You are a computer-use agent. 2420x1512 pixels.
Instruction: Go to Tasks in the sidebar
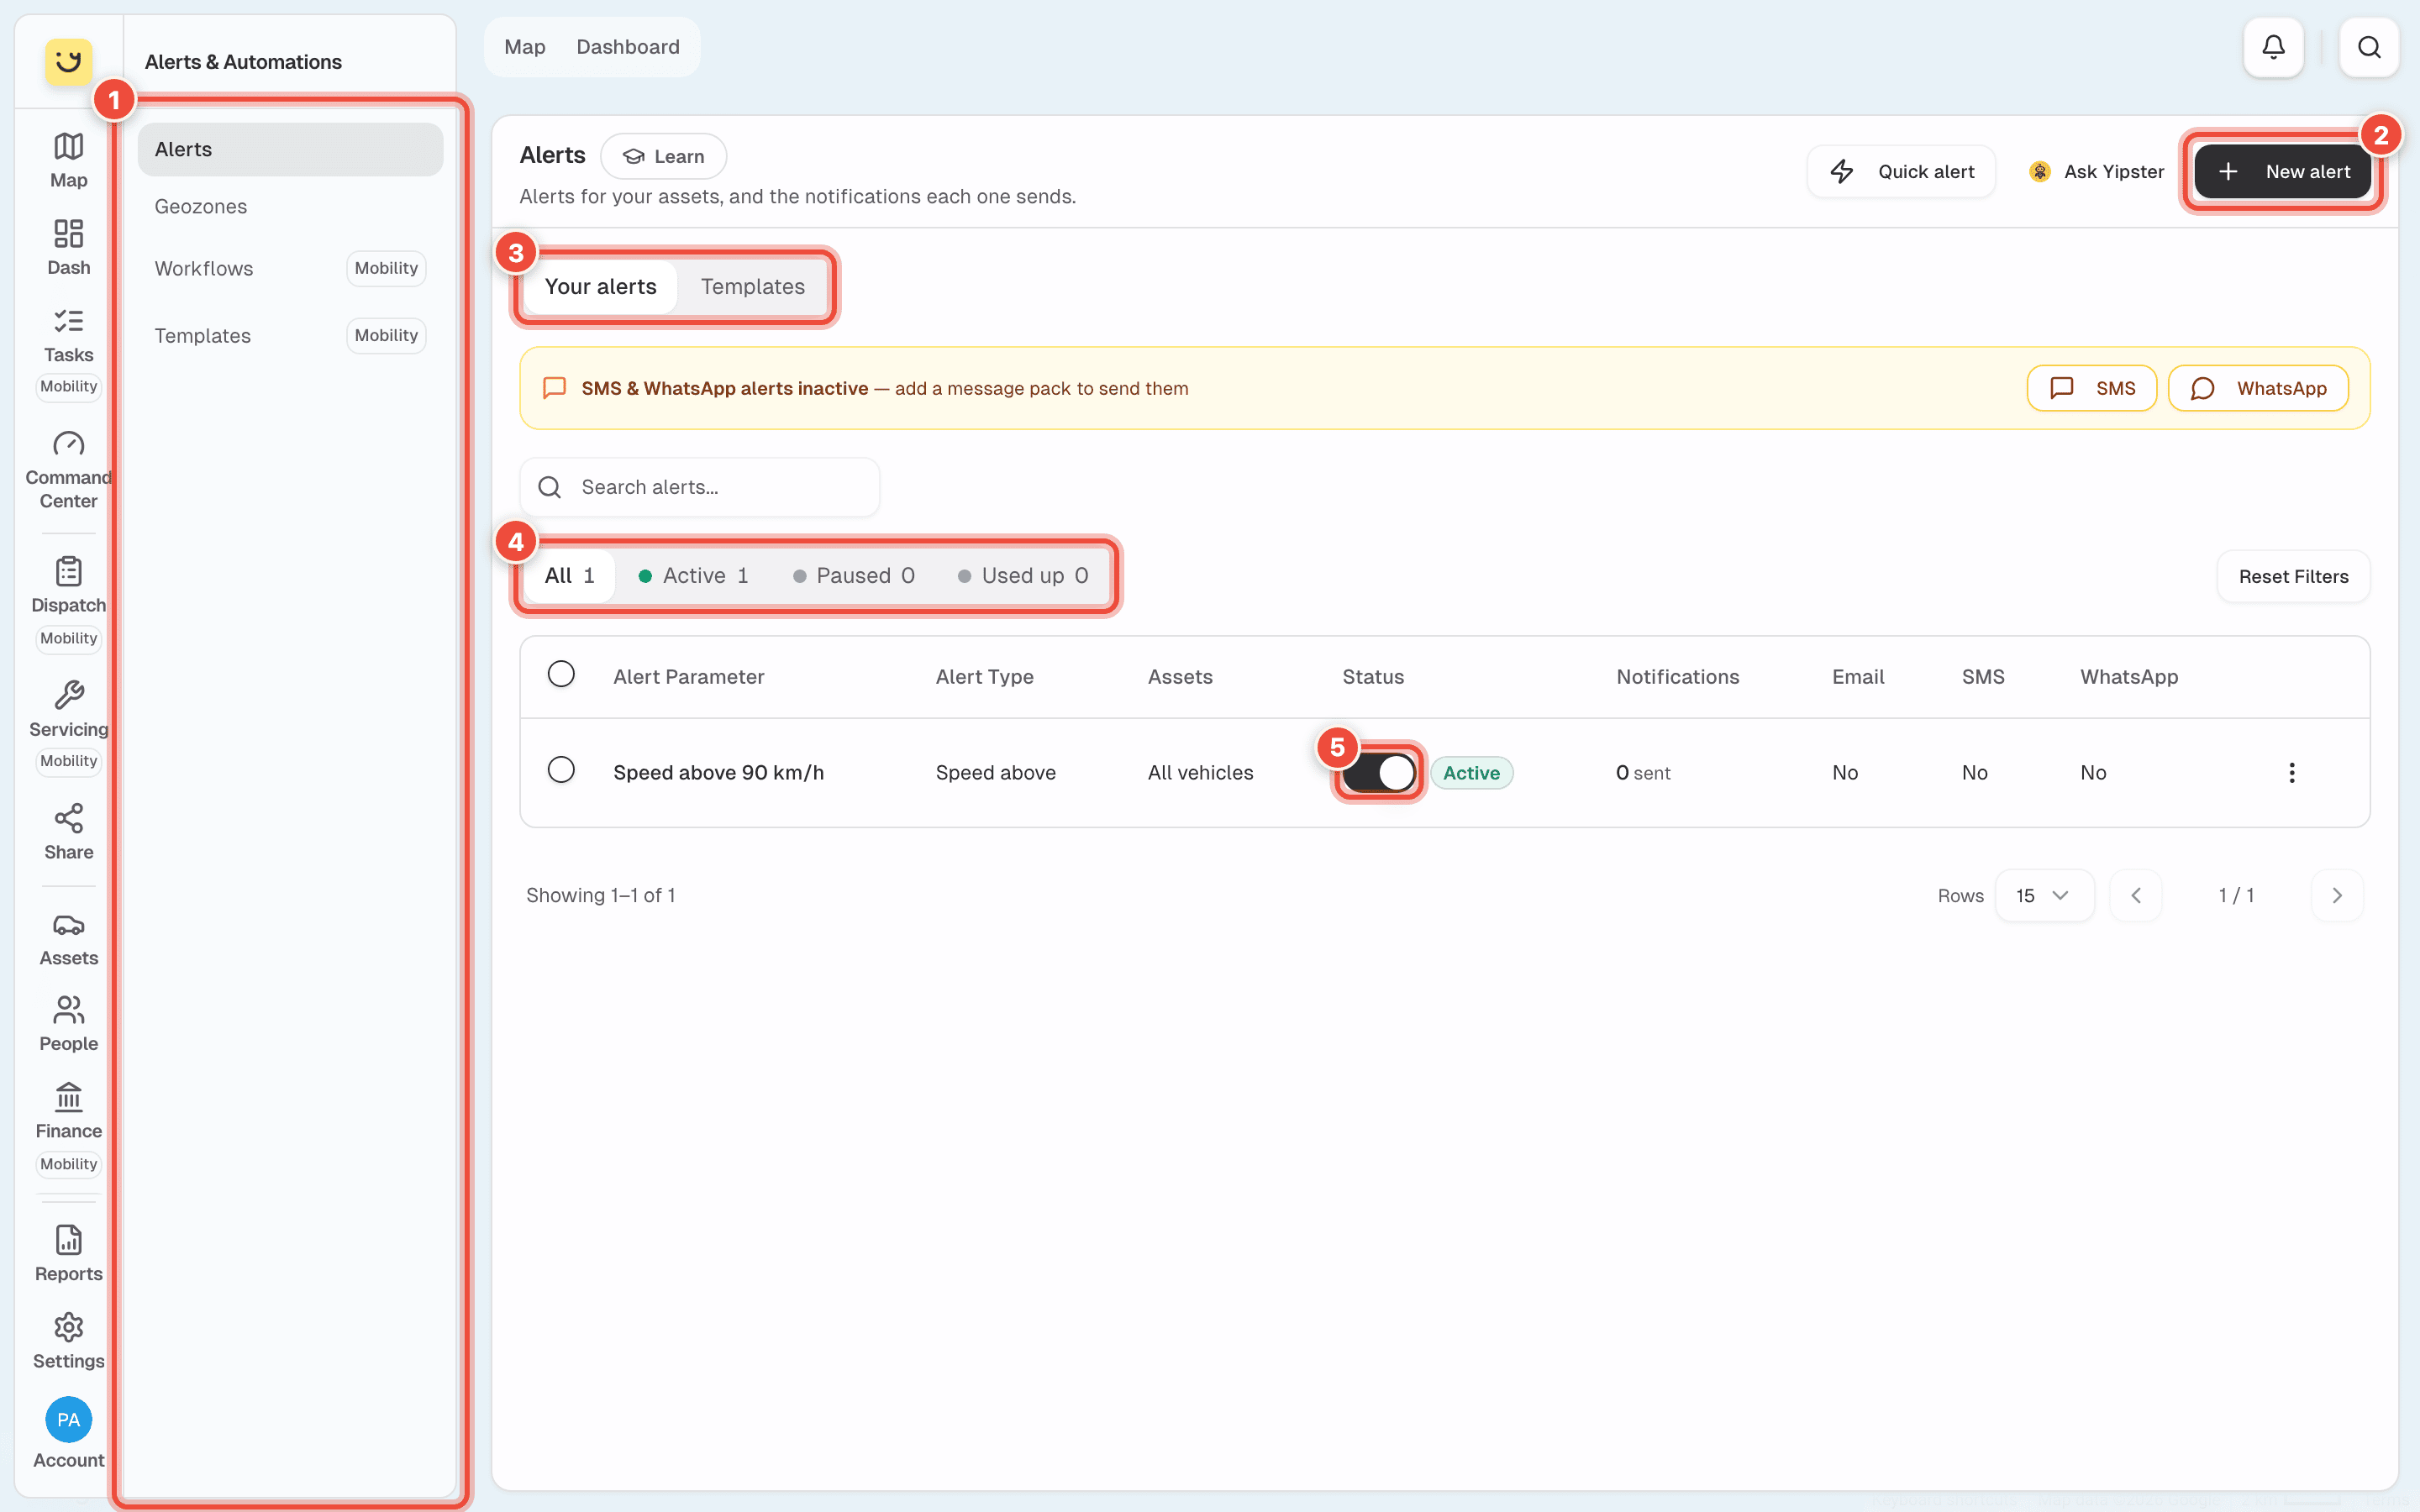coord(68,336)
